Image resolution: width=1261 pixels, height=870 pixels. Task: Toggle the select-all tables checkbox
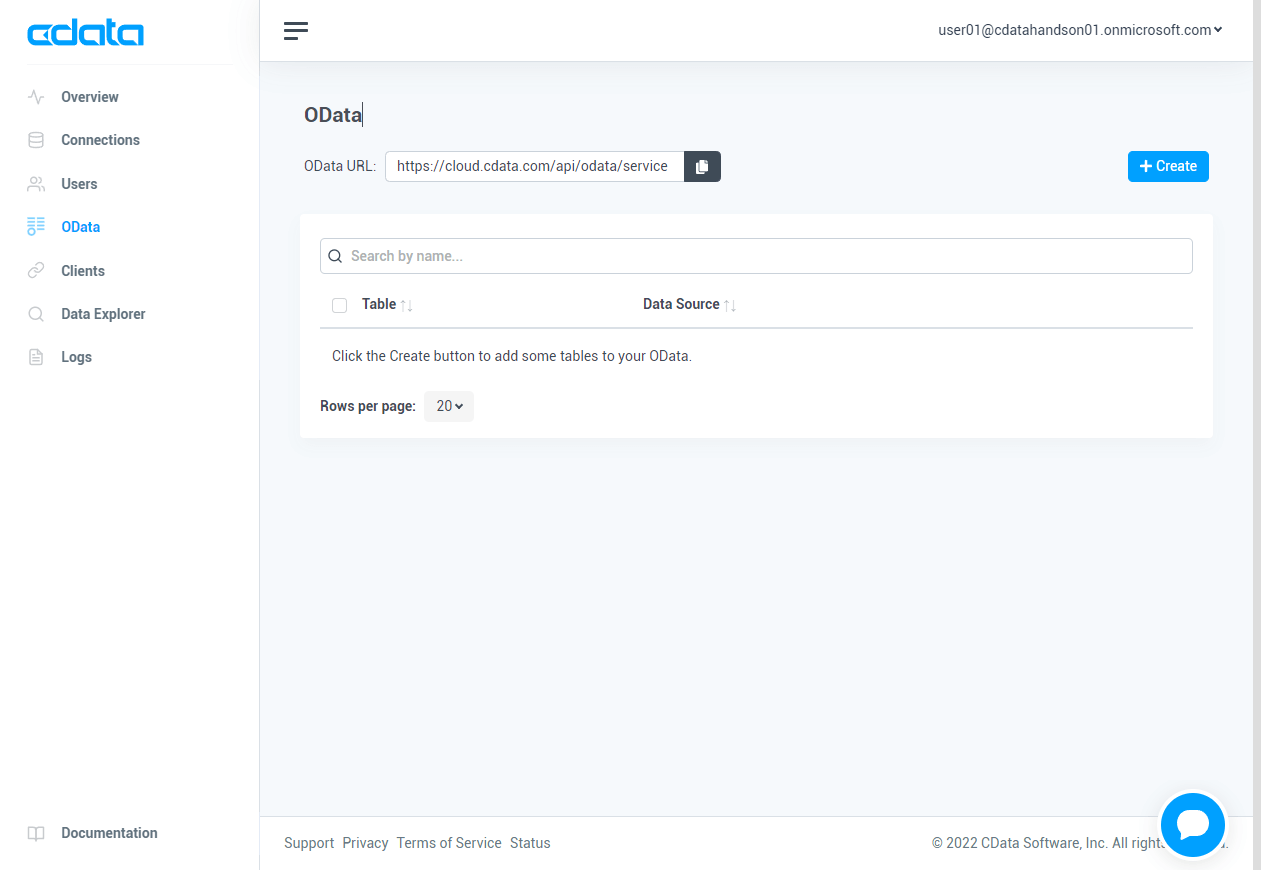click(339, 305)
